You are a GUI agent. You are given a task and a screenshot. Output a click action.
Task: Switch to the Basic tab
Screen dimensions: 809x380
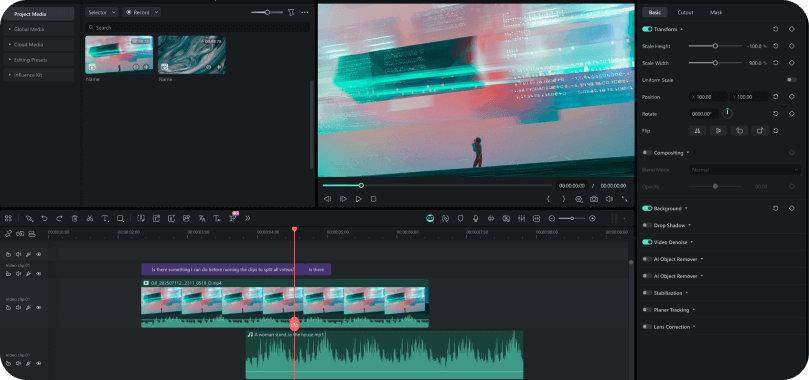654,12
